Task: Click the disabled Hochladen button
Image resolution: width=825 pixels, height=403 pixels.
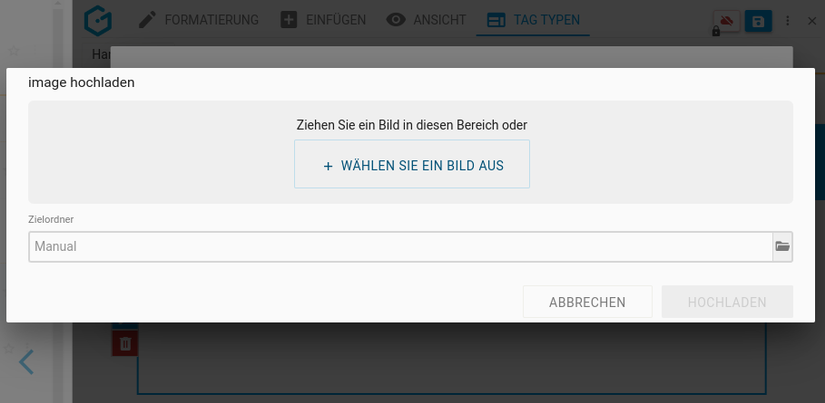Action: [727, 302]
